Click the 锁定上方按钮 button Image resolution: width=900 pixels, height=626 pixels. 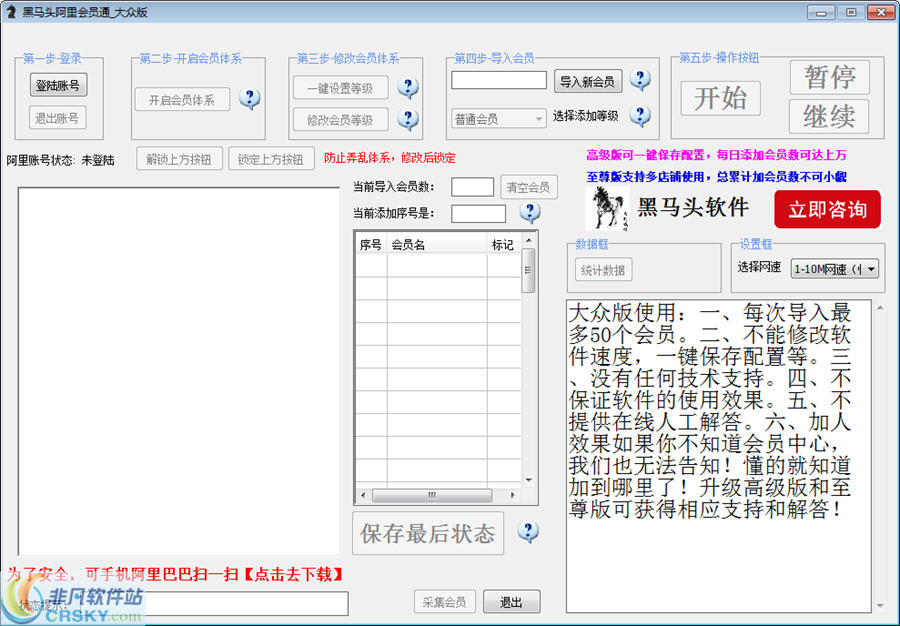[271, 159]
